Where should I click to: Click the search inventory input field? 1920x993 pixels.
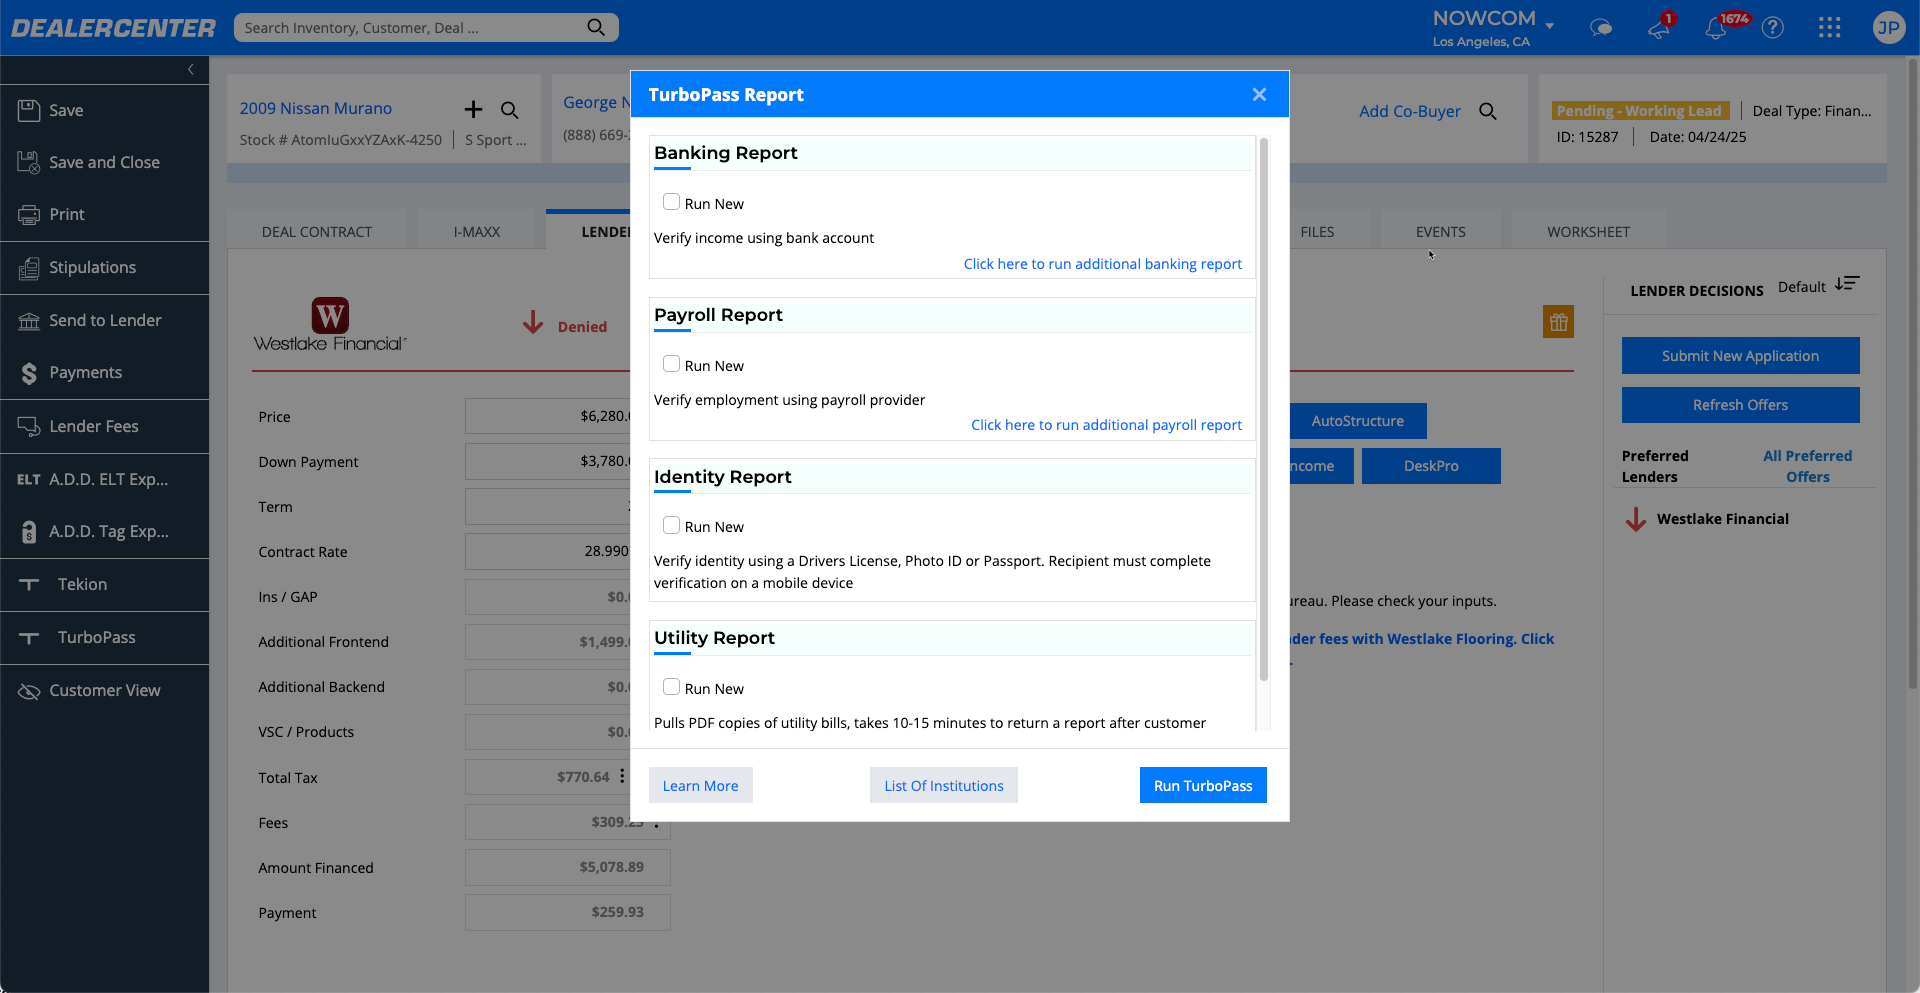[410, 27]
